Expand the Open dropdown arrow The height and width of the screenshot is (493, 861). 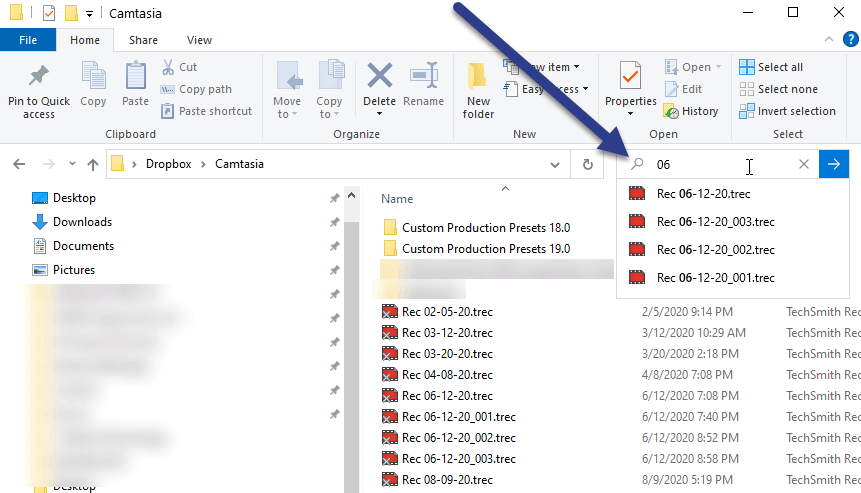pos(718,67)
